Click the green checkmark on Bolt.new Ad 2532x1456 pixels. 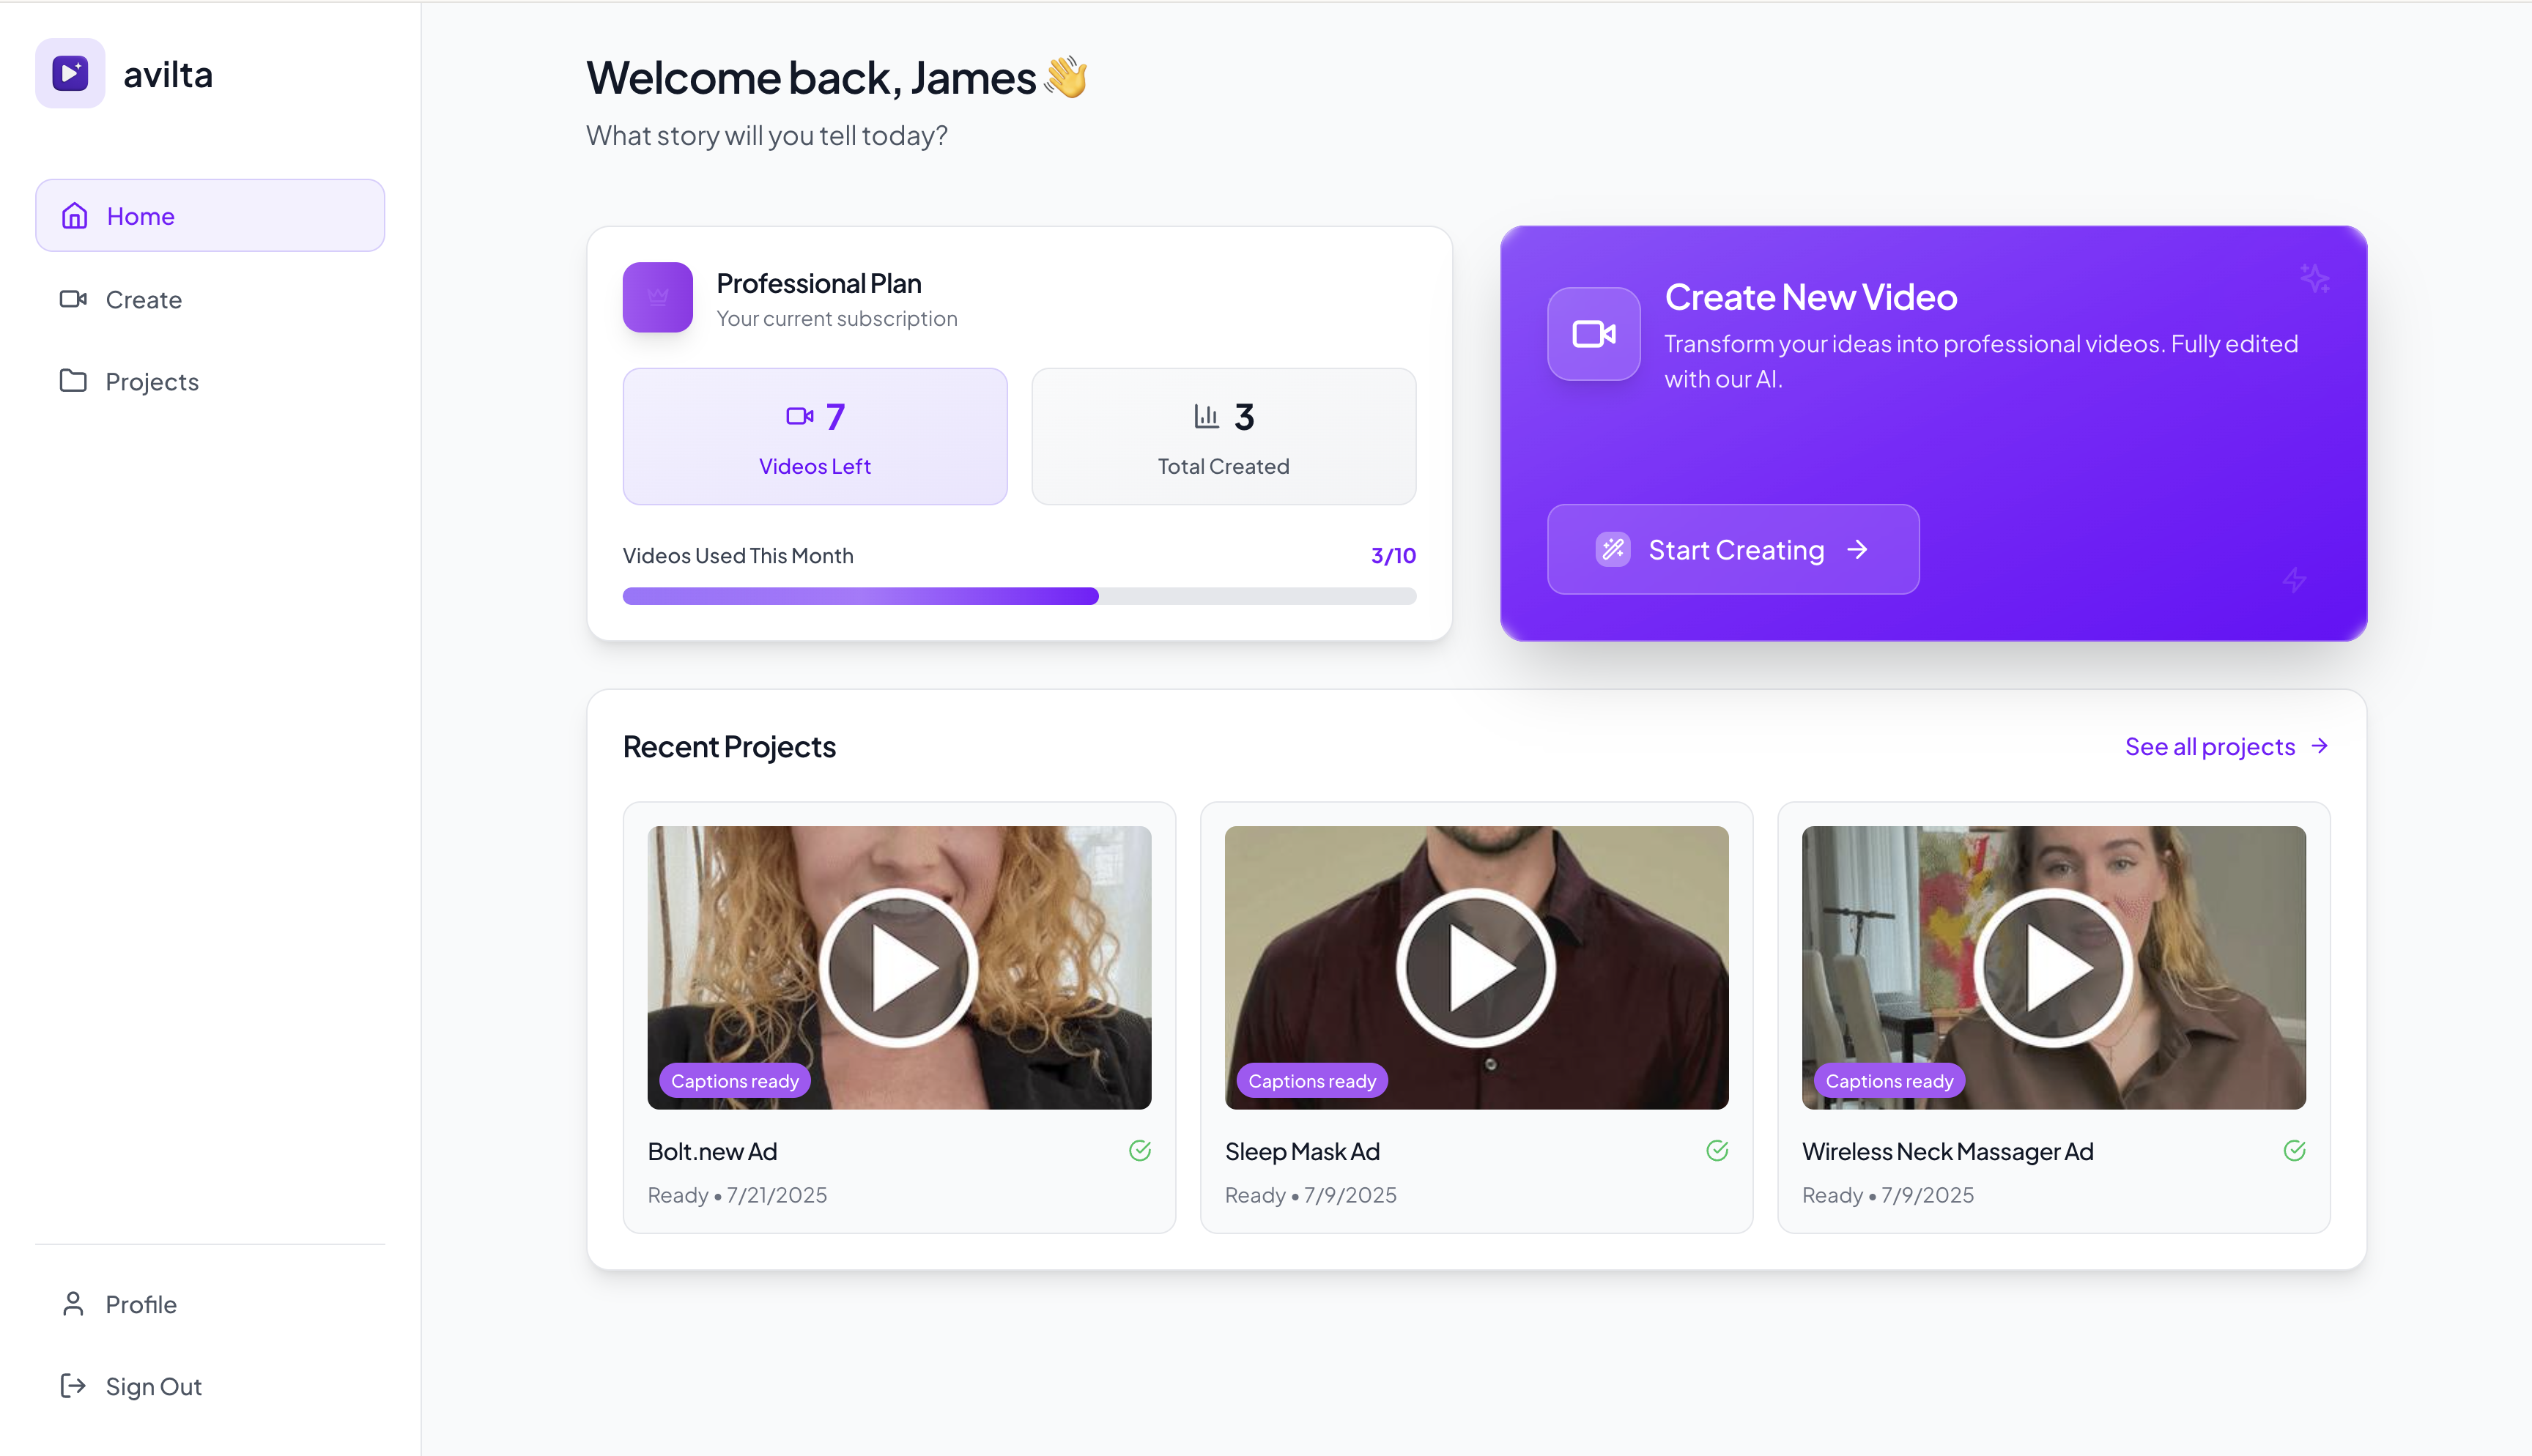click(1139, 1151)
